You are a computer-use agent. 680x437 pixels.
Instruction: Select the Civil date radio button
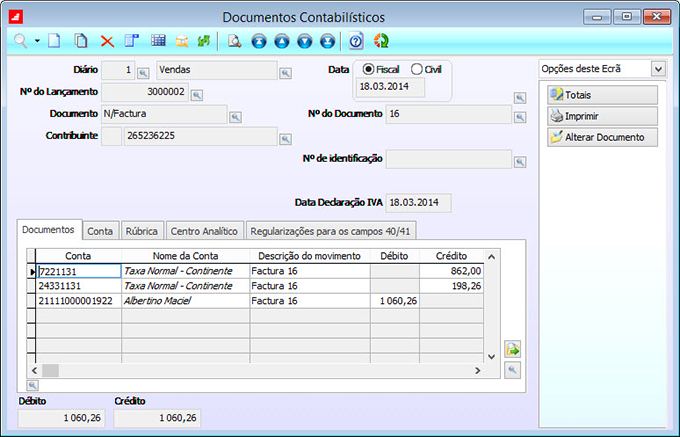pyautogui.click(x=417, y=69)
